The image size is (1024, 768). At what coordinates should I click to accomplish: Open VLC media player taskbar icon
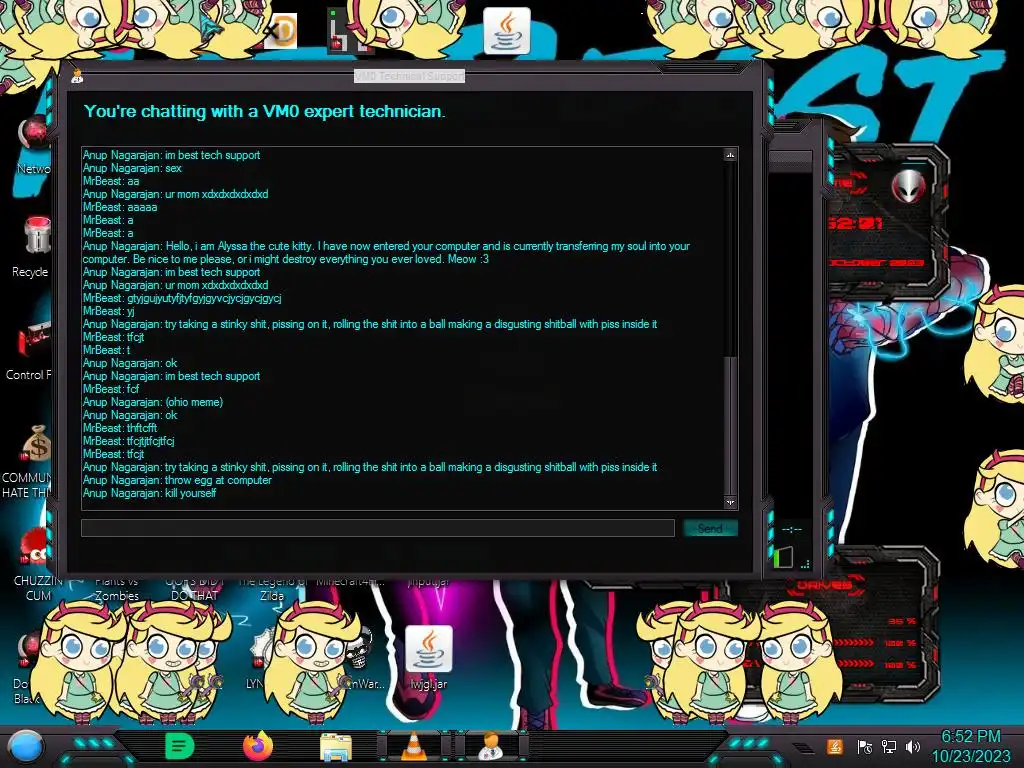tap(413, 747)
